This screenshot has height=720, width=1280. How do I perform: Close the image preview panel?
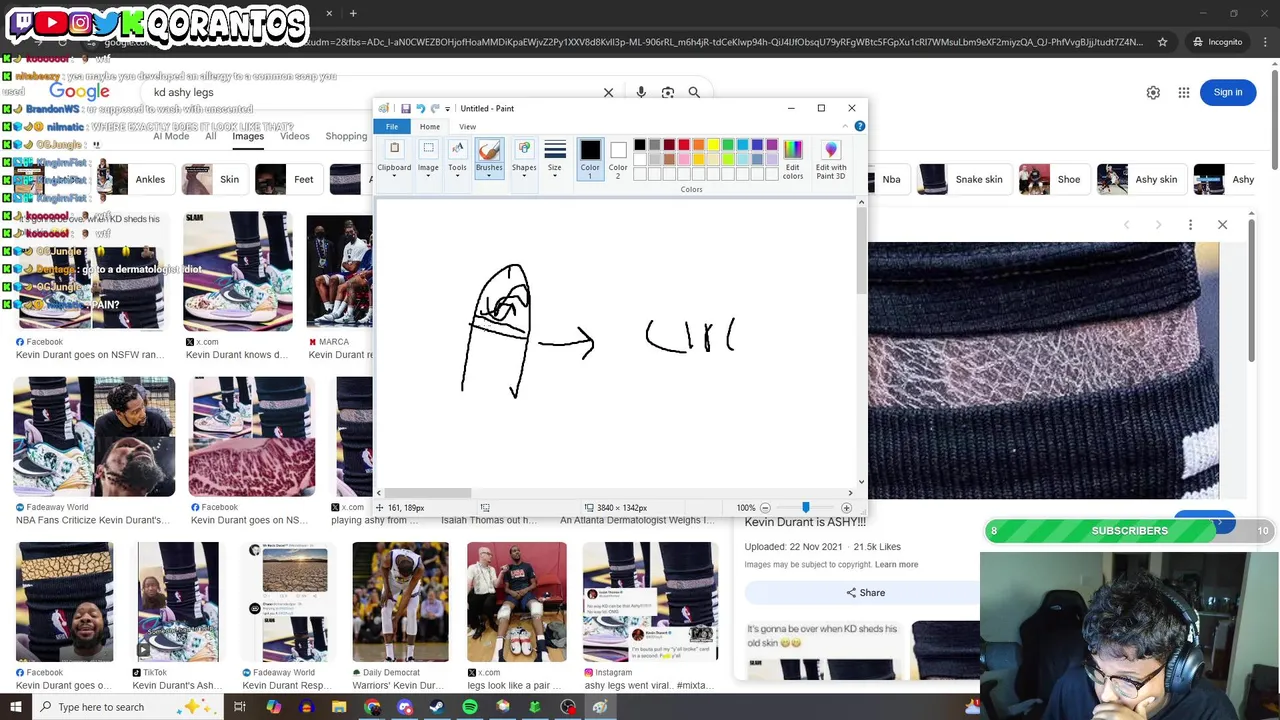coord(1222,224)
